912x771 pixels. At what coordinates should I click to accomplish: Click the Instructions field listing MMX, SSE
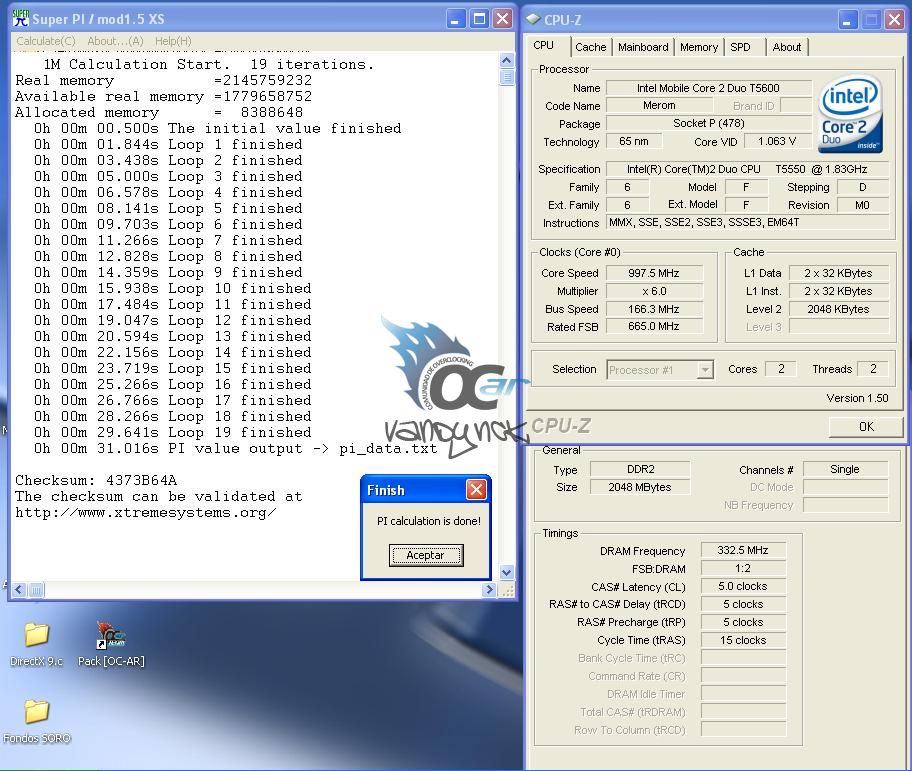pos(747,222)
